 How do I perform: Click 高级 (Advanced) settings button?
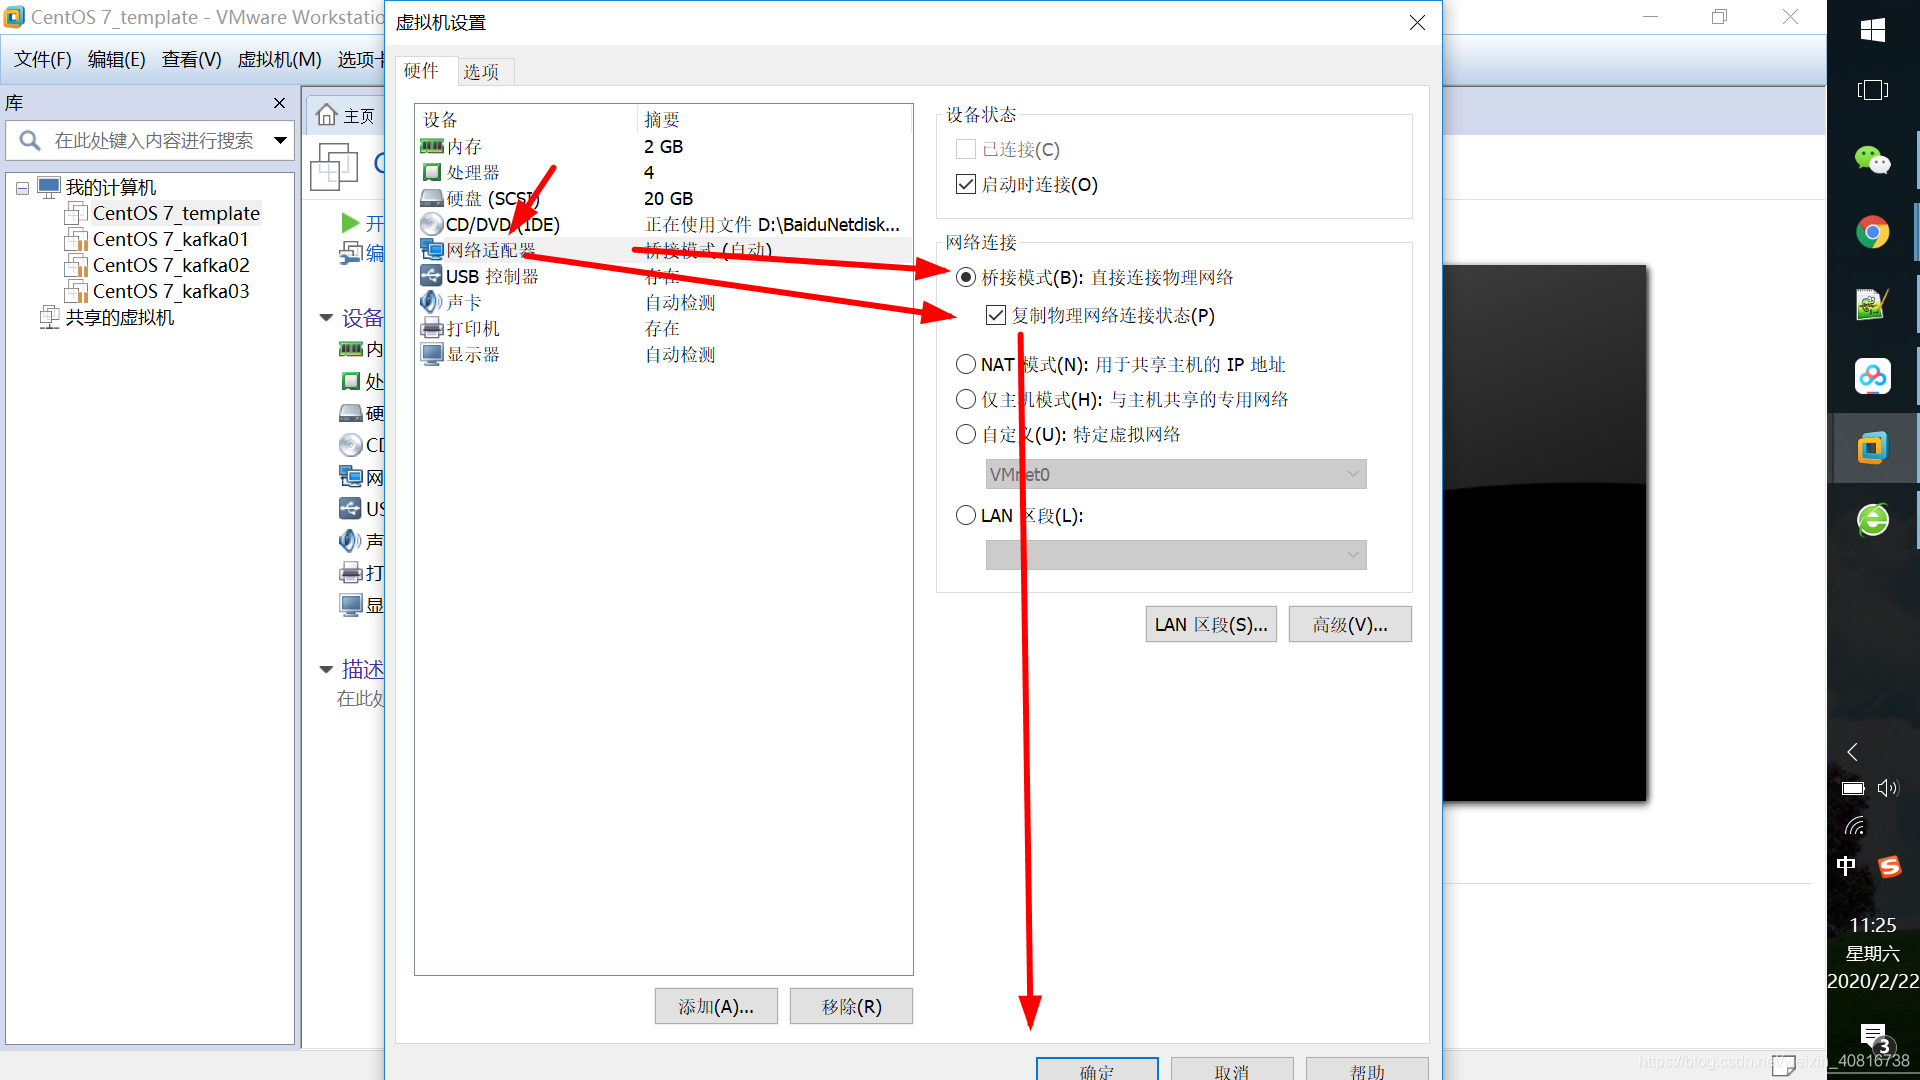[x=1348, y=624]
